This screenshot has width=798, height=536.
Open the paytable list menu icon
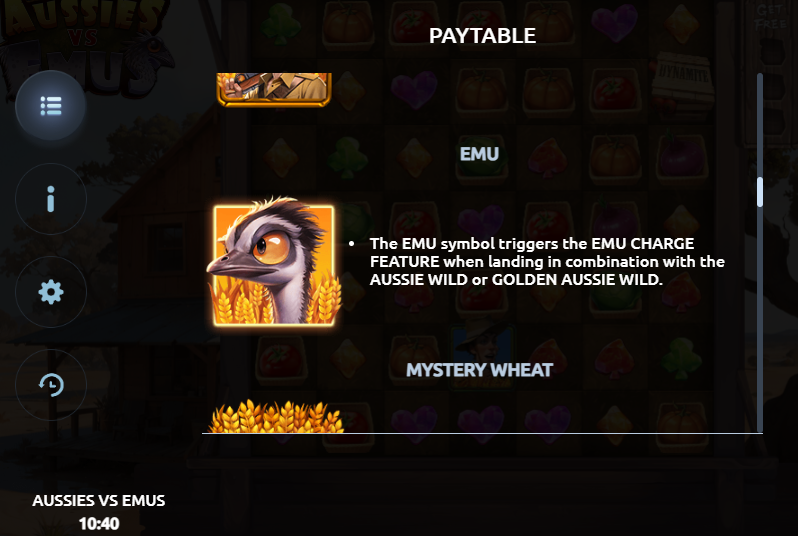click(x=51, y=106)
